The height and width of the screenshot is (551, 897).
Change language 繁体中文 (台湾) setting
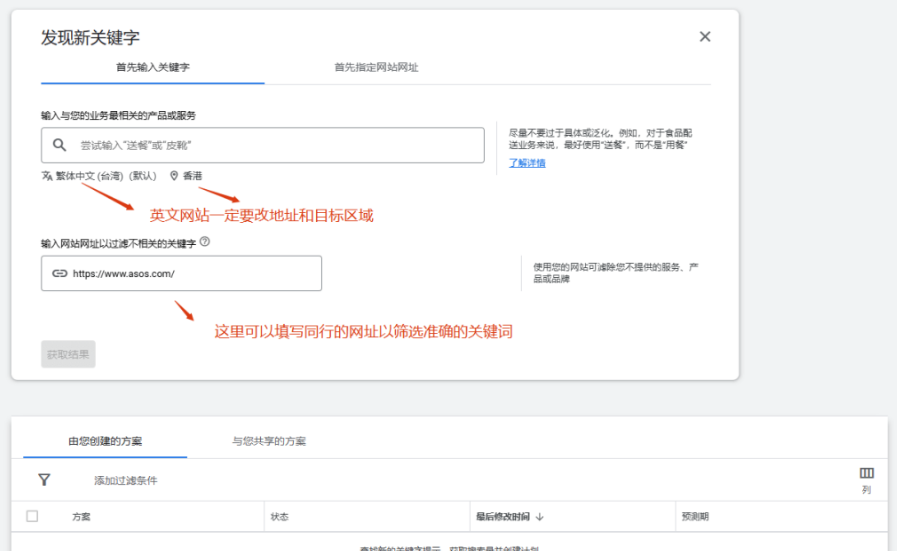pos(106,176)
